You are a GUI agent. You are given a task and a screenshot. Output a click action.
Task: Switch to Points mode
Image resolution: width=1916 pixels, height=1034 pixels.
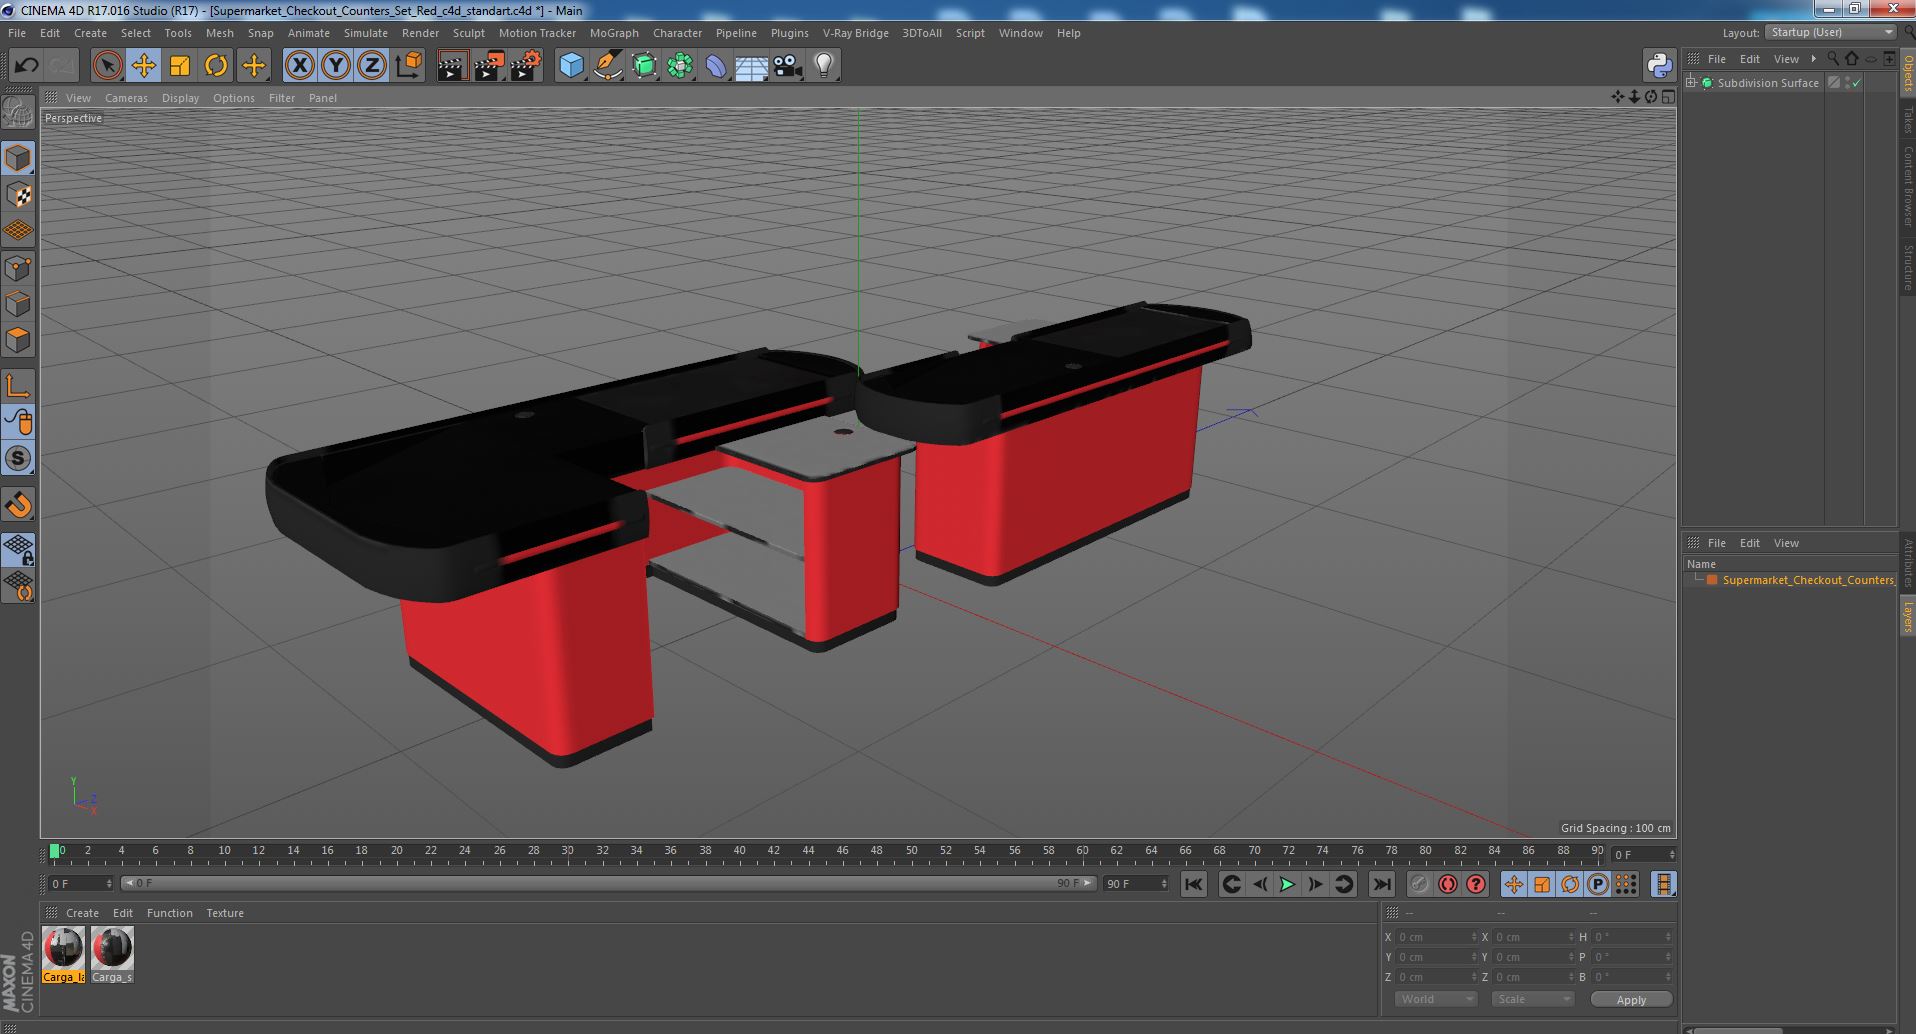[x=18, y=268]
